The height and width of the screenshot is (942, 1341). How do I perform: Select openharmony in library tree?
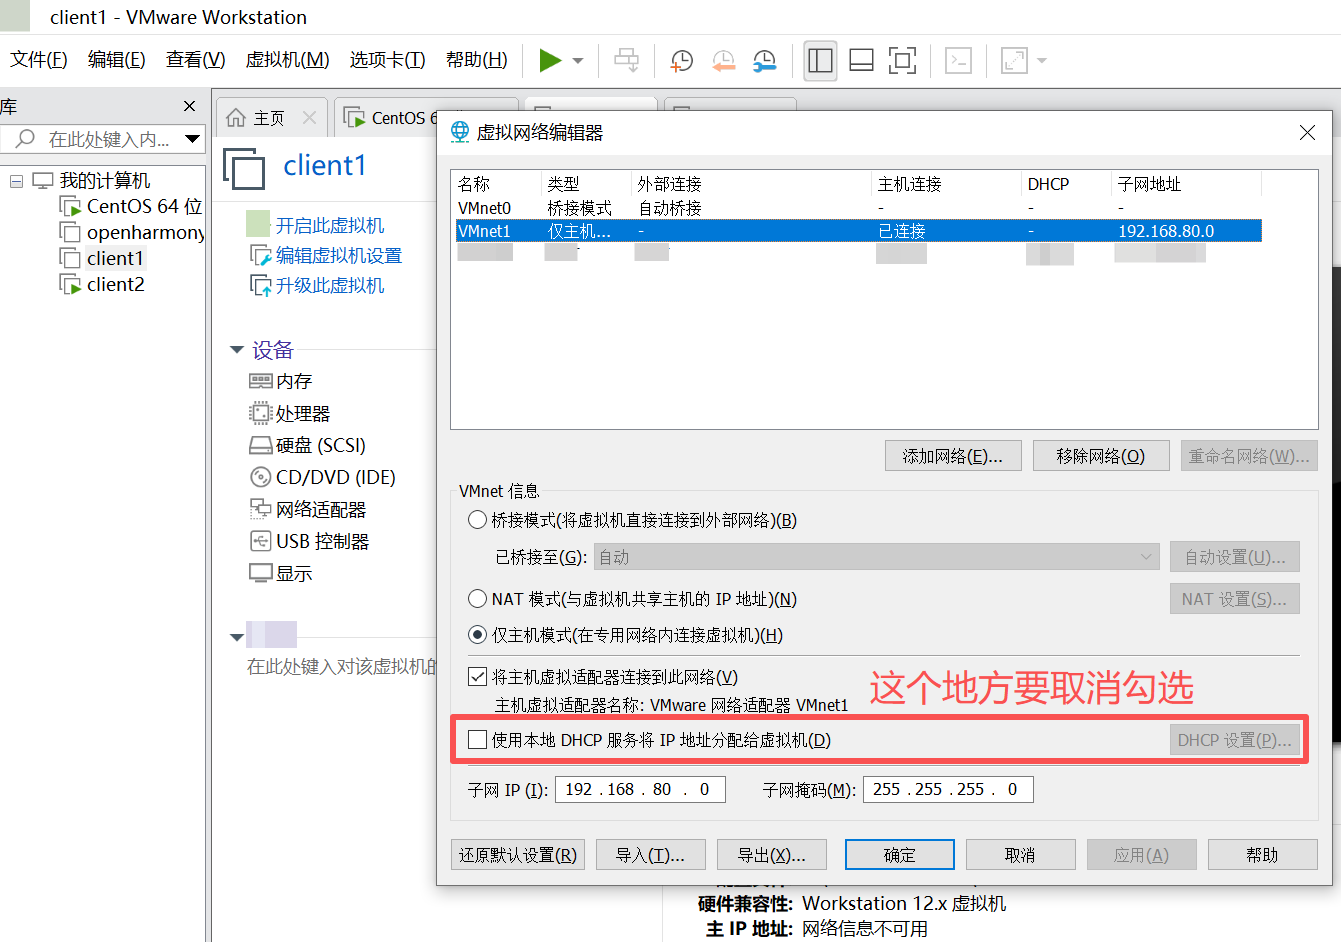tap(132, 233)
